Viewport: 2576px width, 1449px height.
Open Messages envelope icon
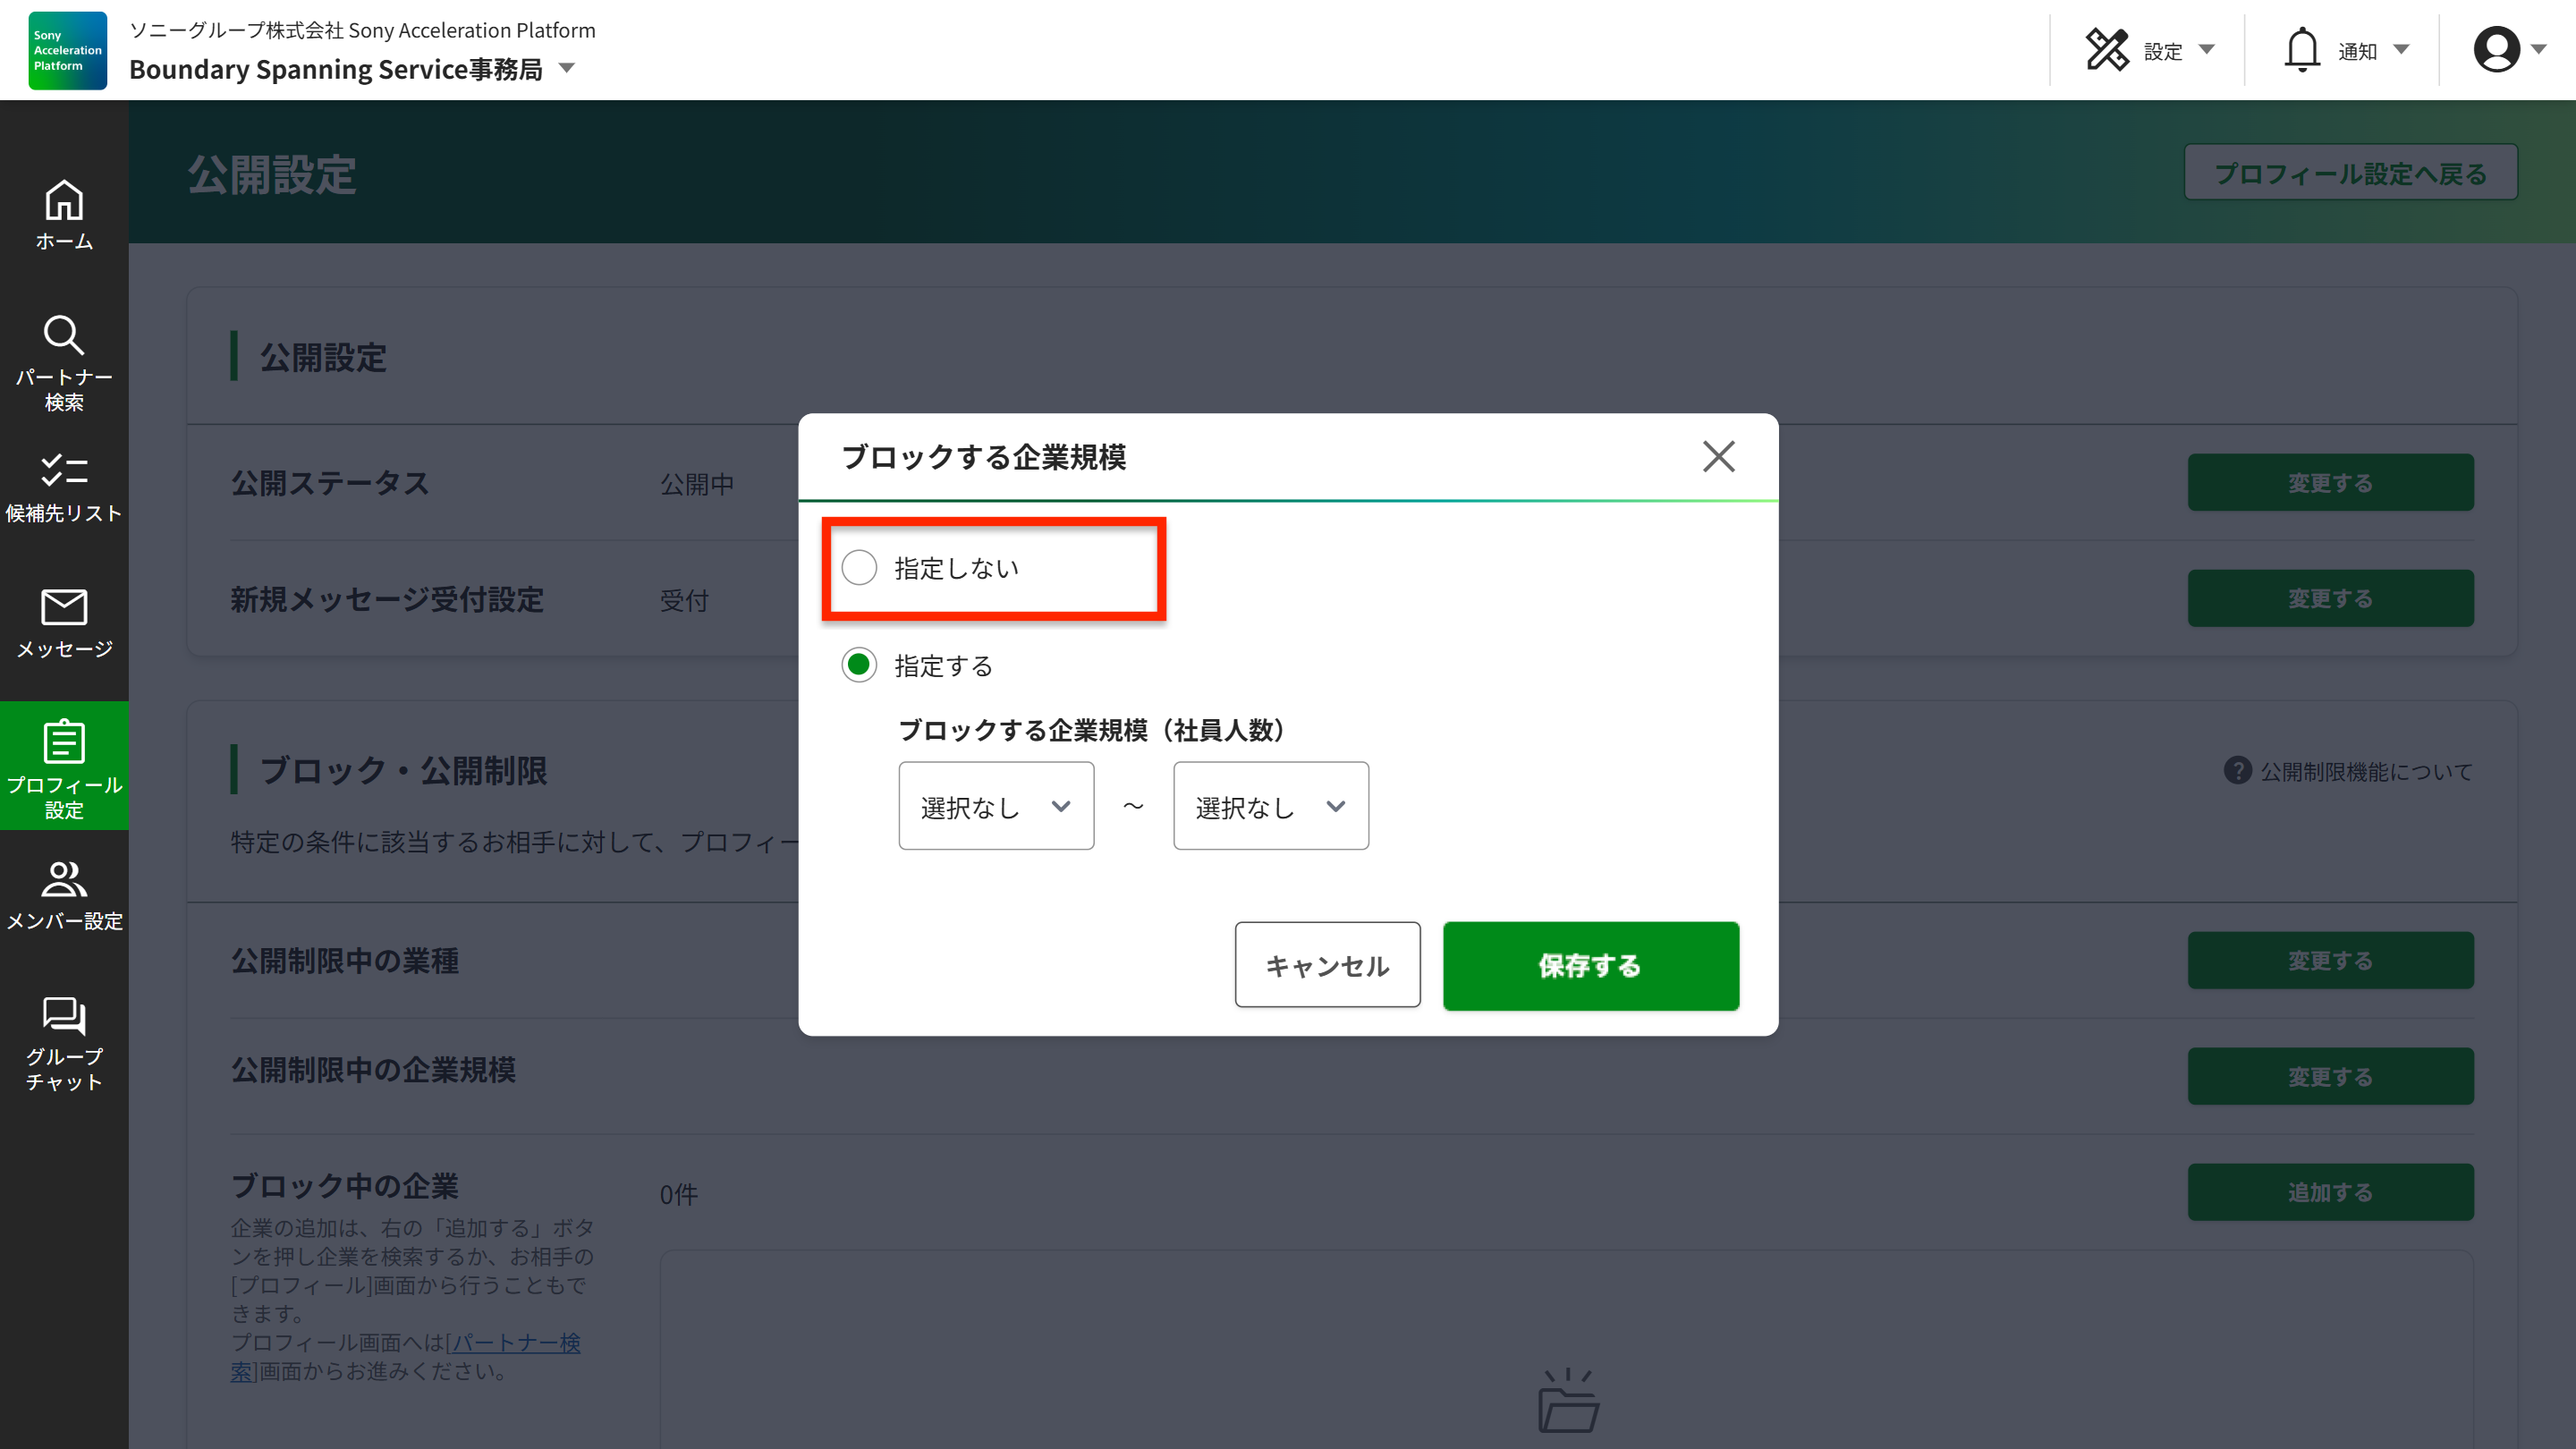[x=64, y=607]
